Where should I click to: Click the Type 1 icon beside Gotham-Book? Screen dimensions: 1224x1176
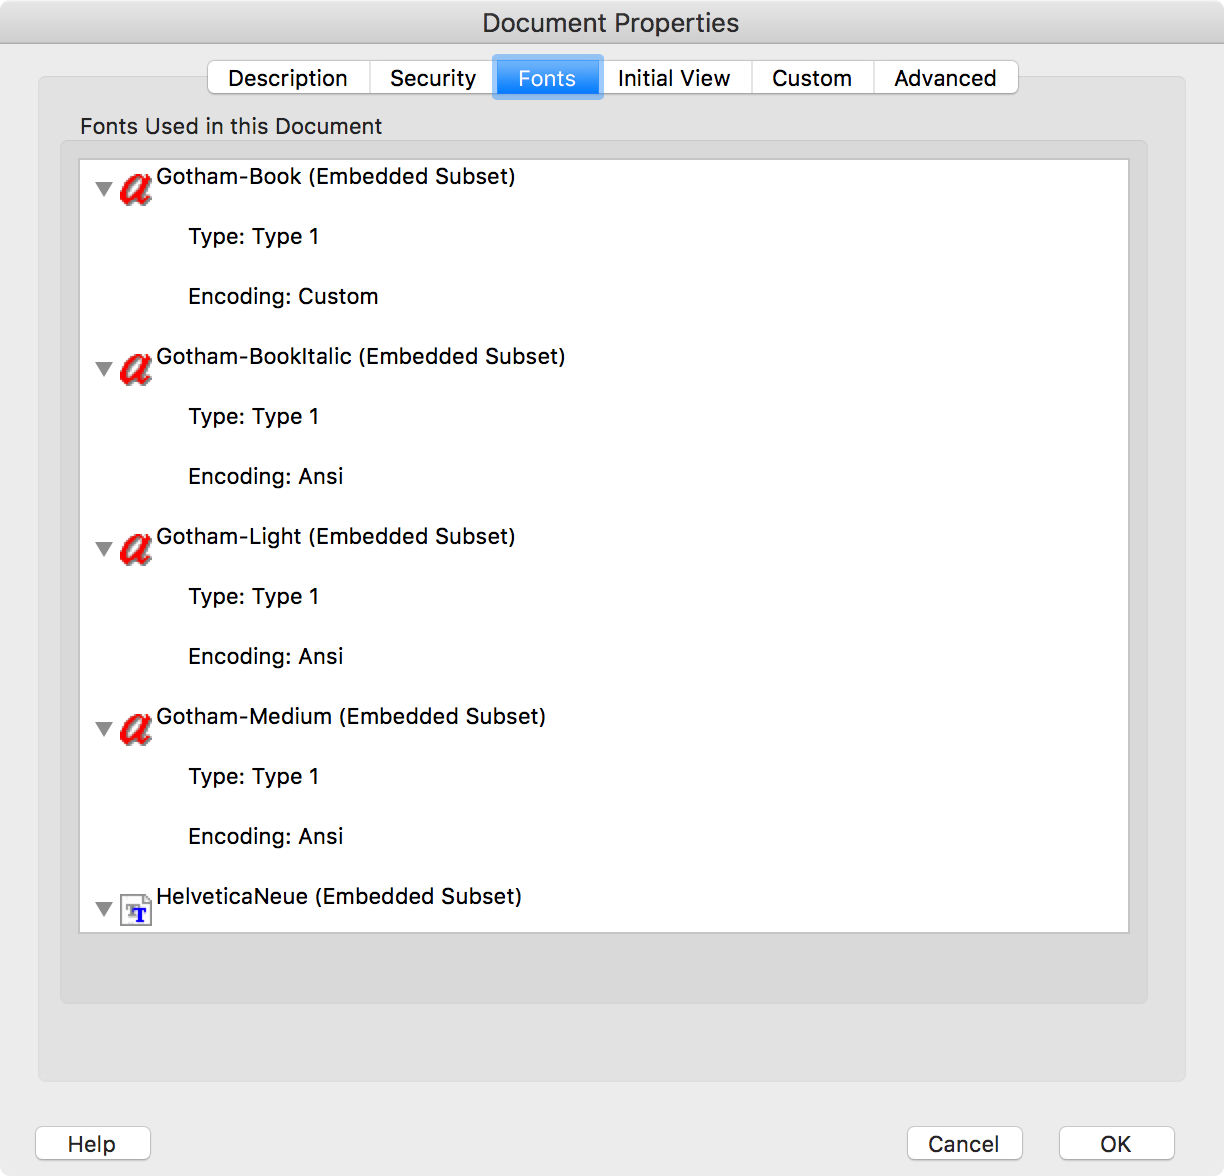pos(136,189)
